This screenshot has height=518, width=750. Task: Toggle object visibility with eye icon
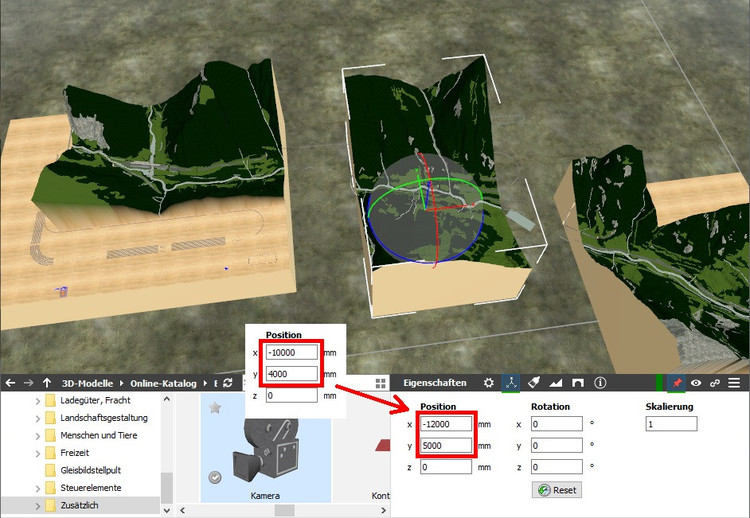tap(696, 383)
